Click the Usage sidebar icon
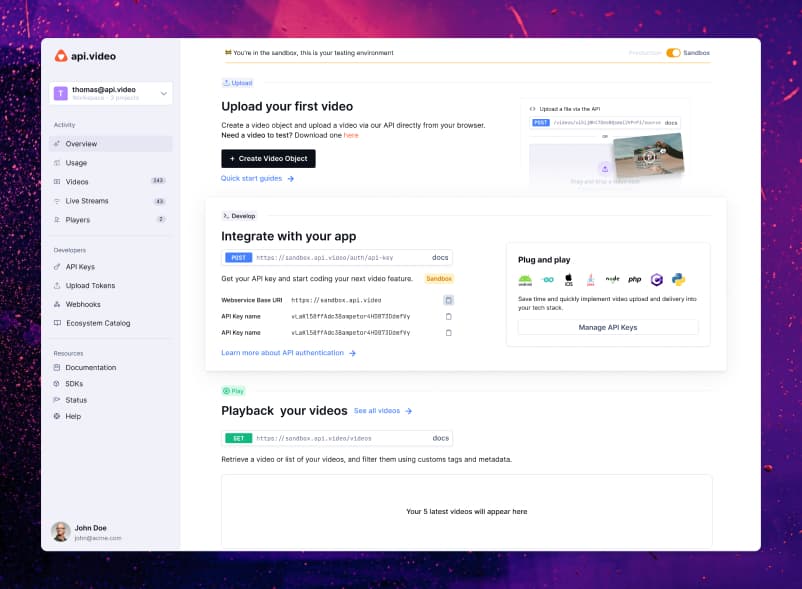Viewport: 802px width, 589px height. (57, 163)
